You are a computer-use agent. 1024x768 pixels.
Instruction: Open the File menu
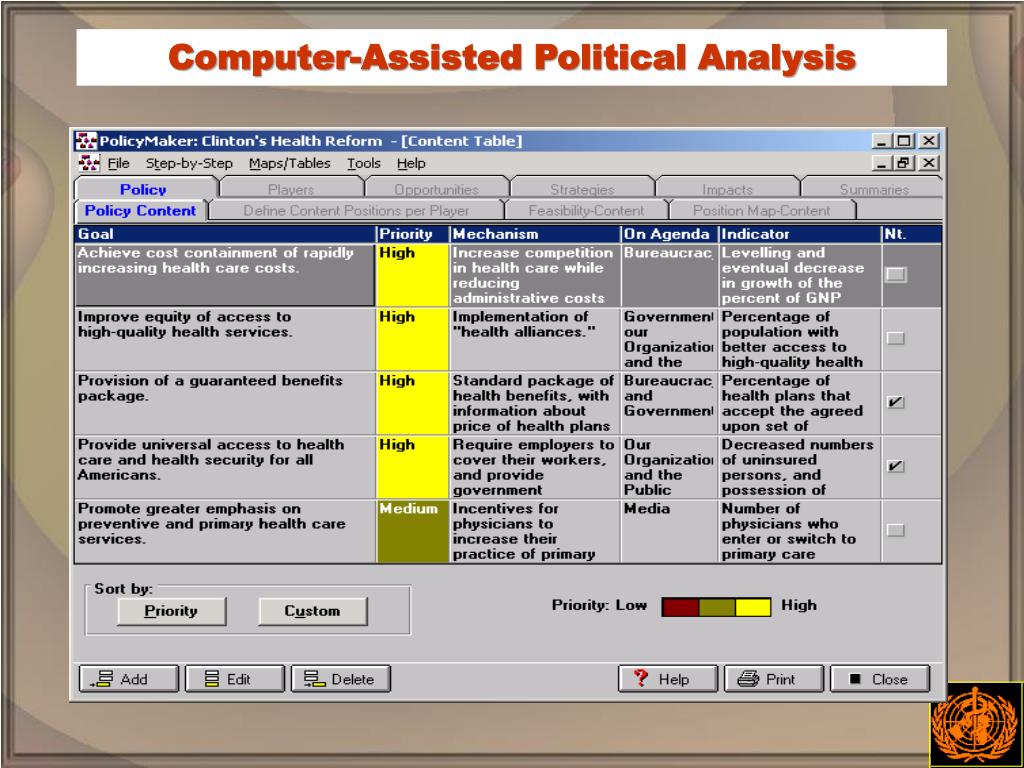point(119,163)
